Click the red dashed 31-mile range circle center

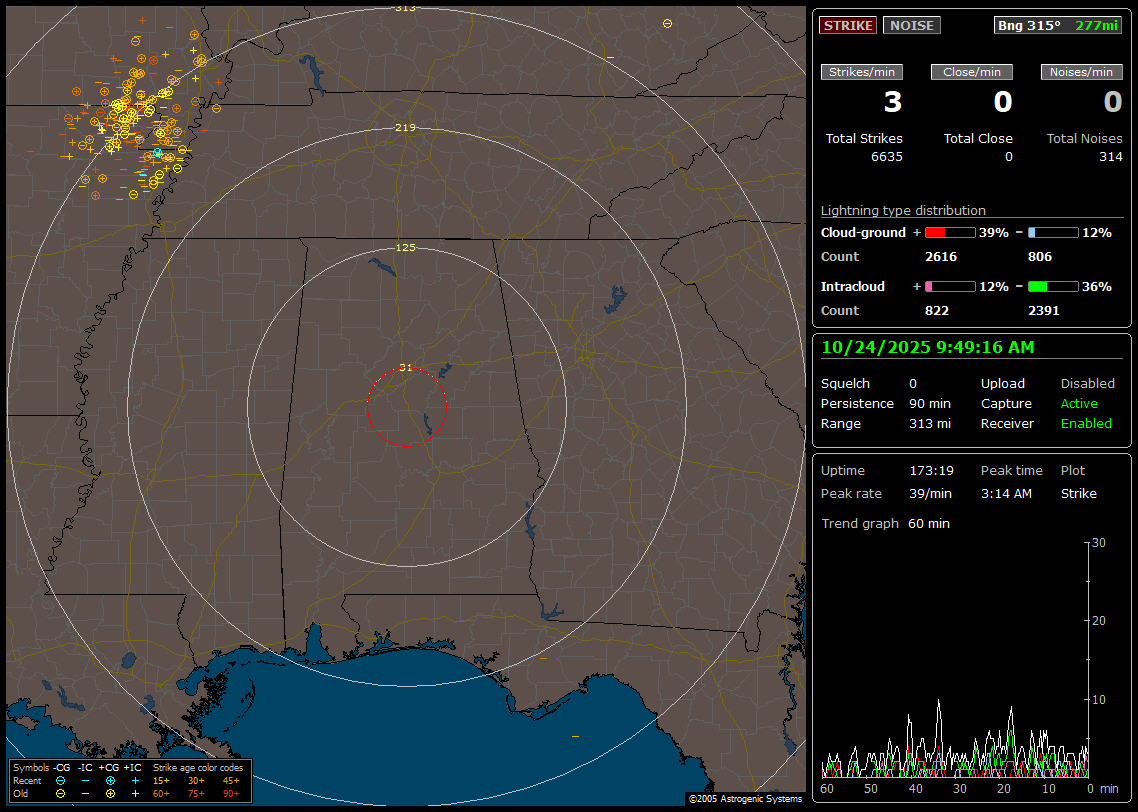[406, 406]
